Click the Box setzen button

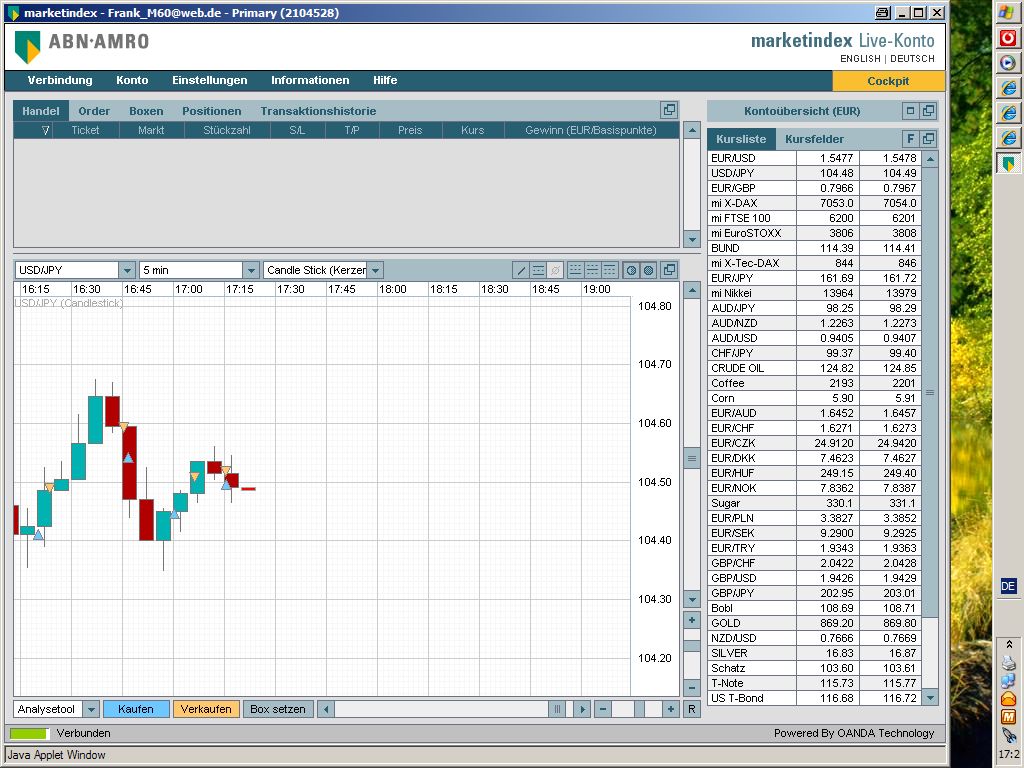tap(278, 709)
